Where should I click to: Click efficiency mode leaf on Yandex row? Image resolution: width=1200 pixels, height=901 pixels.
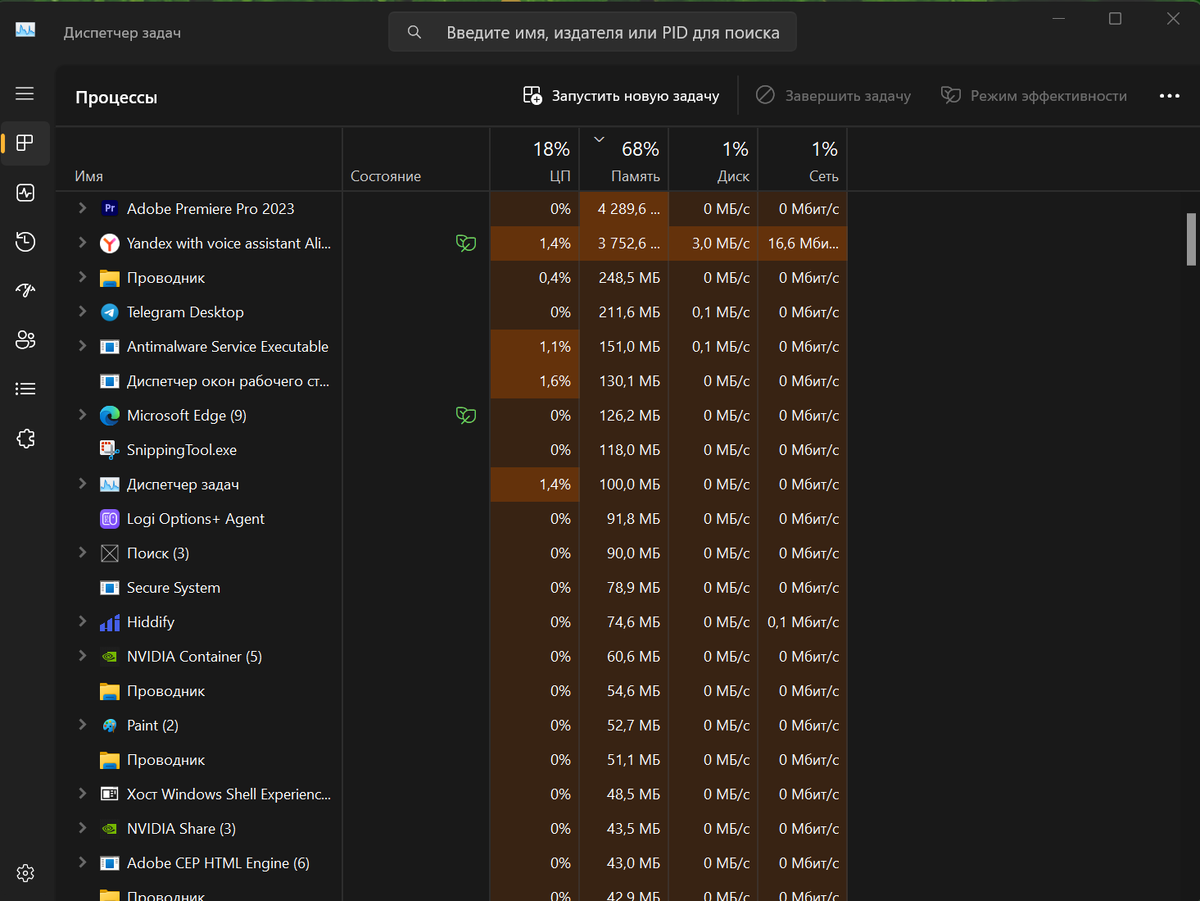[465, 243]
